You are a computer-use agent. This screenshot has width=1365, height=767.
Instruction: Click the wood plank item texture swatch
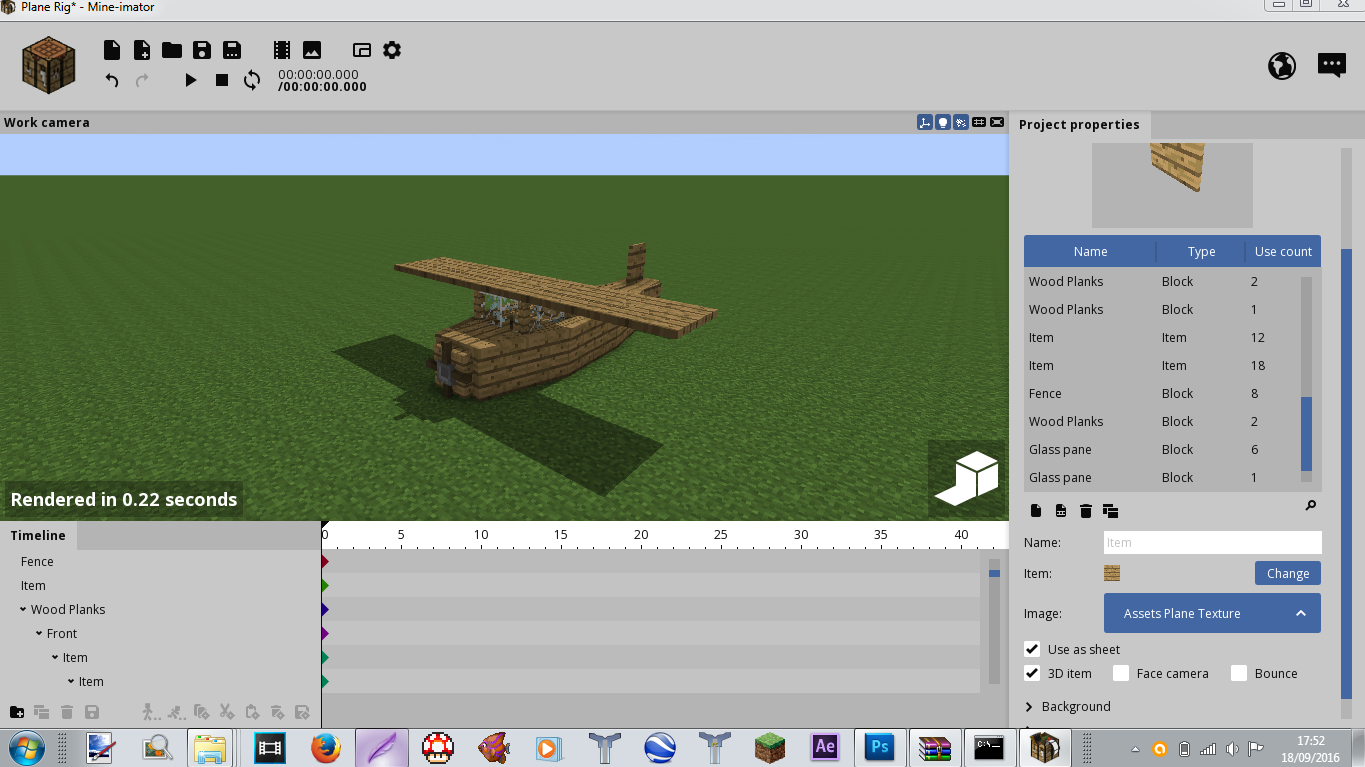click(x=1112, y=573)
